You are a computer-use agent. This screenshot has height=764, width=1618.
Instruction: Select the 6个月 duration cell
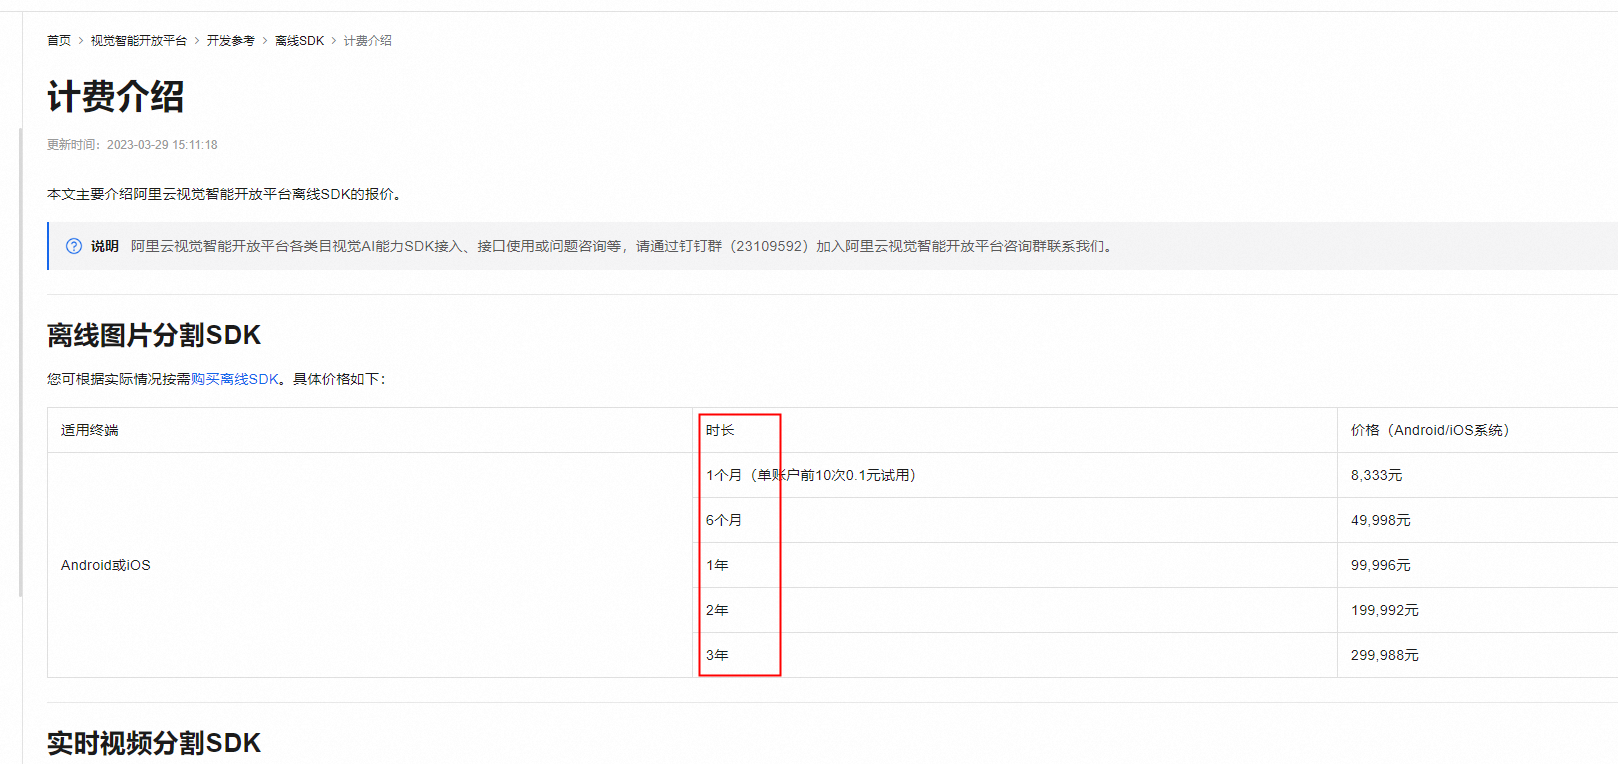tap(1015, 520)
